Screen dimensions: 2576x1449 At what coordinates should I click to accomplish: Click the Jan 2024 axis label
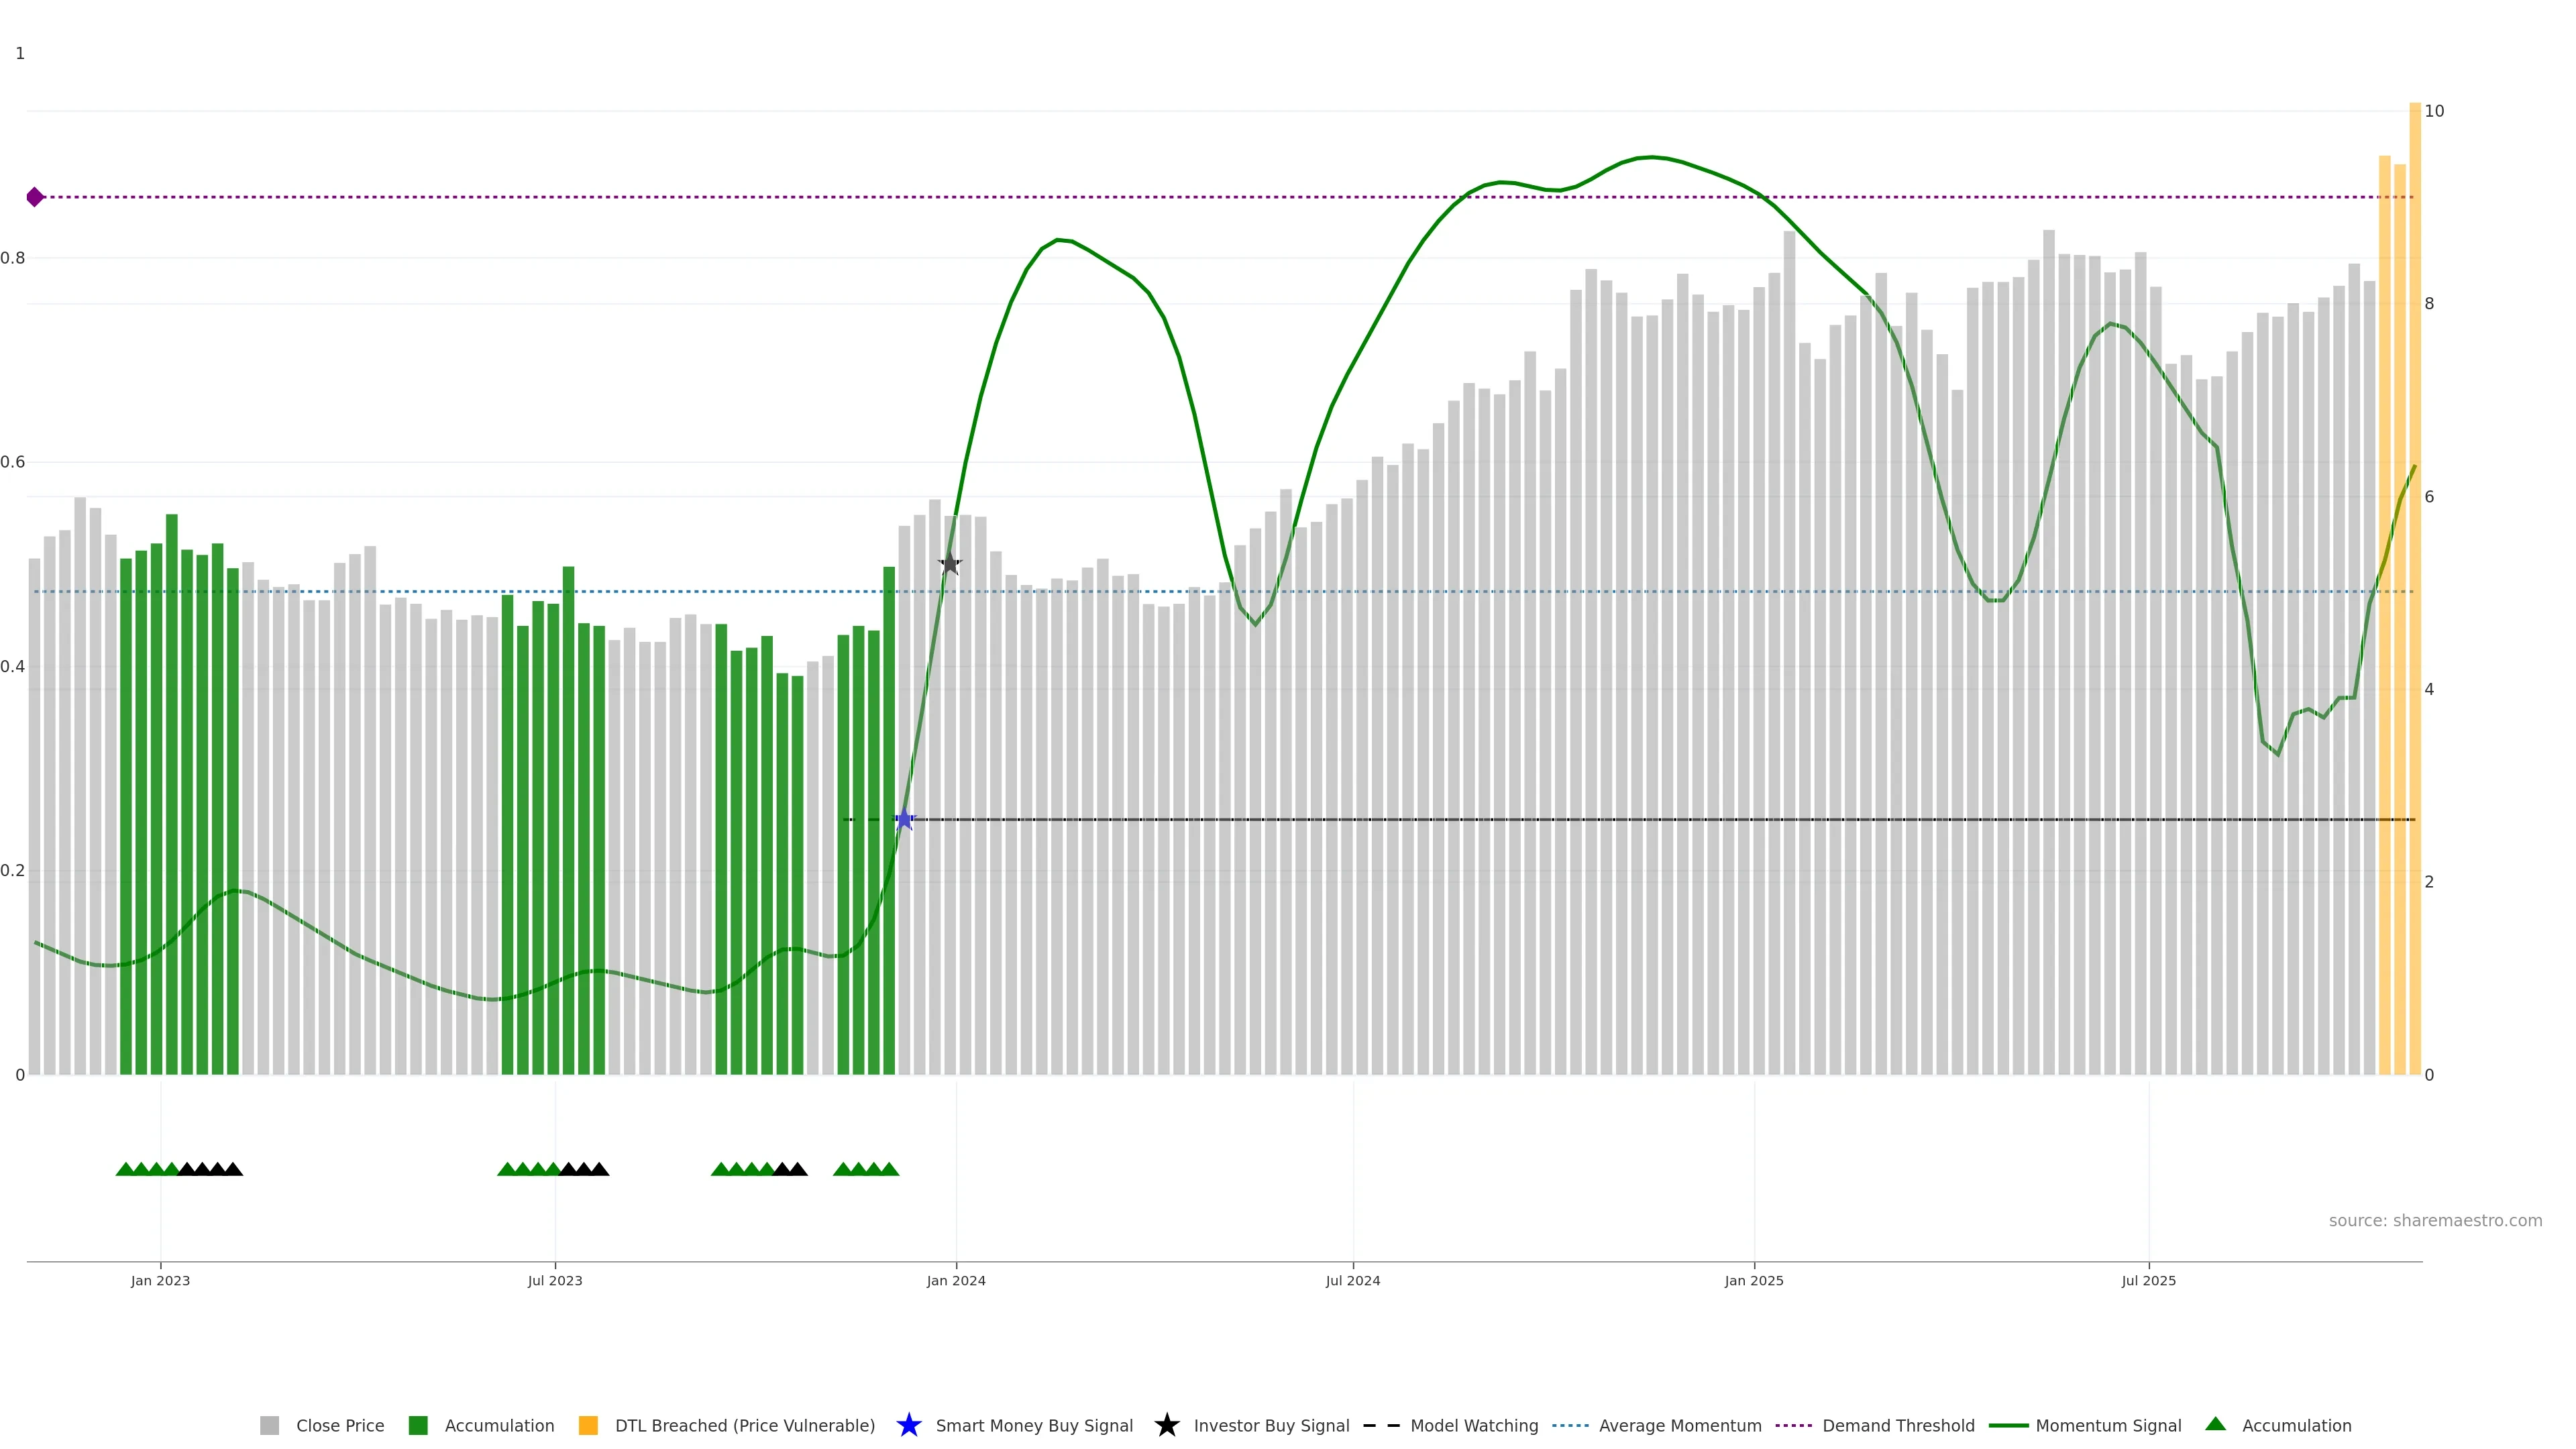pos(956,1281)
